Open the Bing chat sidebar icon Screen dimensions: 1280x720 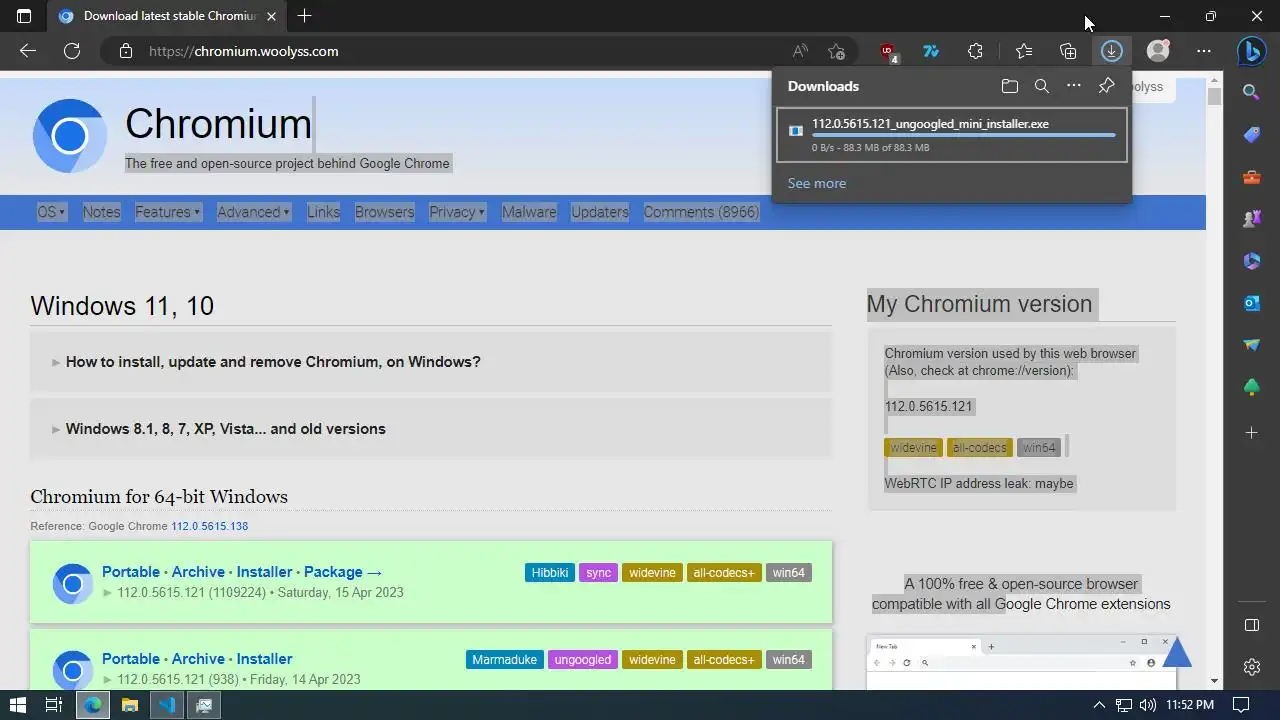tap(1252, 51)
